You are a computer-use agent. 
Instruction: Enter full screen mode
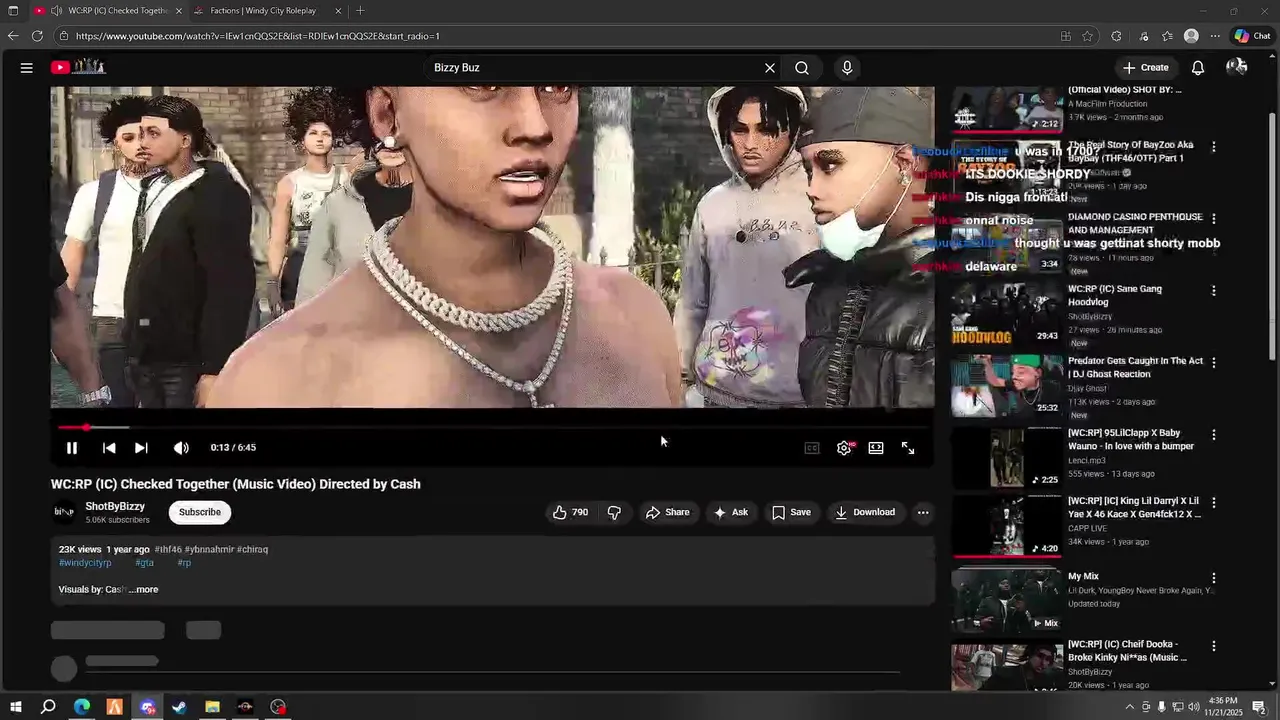point(908,448)
